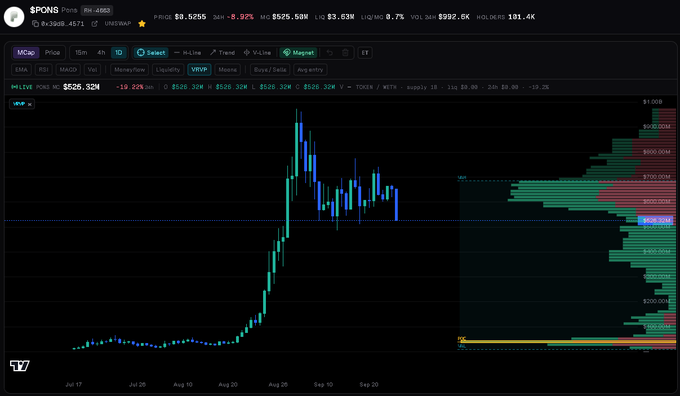Screen dimensions: 680x396
Task: Click the trash delete drawings icon
Action: (x=345, y=52)
